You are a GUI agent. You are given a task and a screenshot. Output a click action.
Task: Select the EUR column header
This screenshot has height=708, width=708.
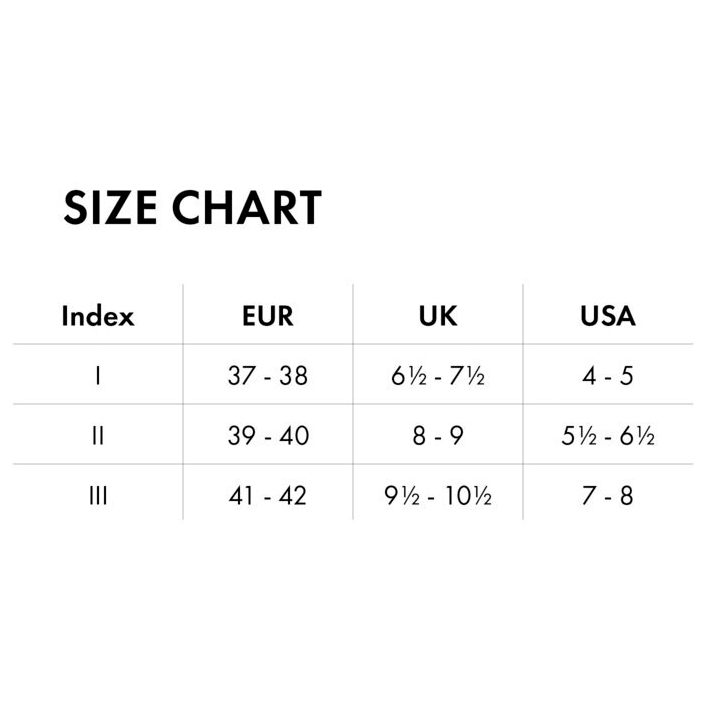(268, 316)
